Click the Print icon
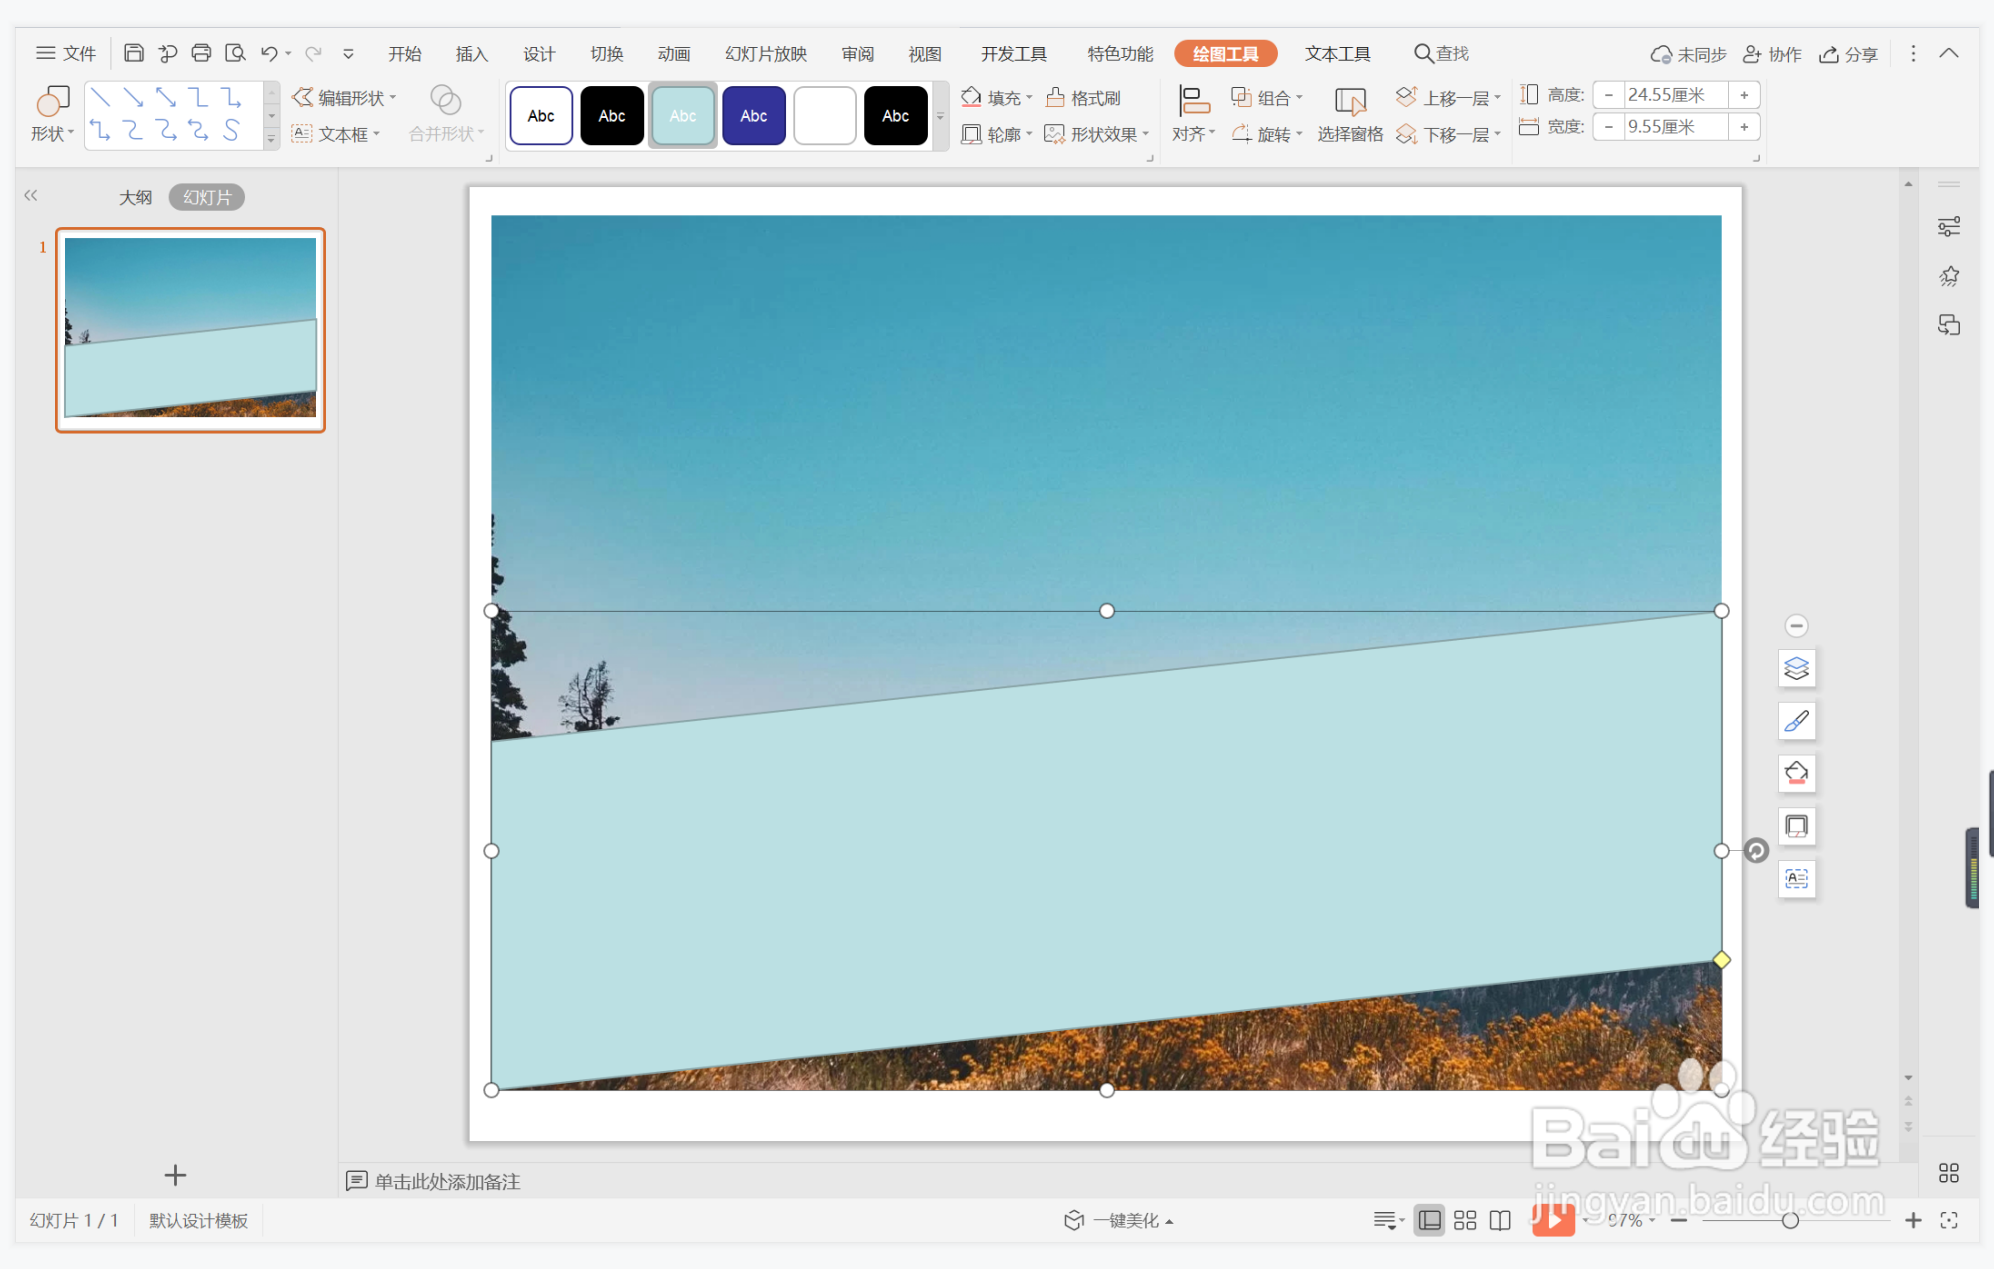Image resolution: width=1994 pixels, height=1269 pixels. 201,53
